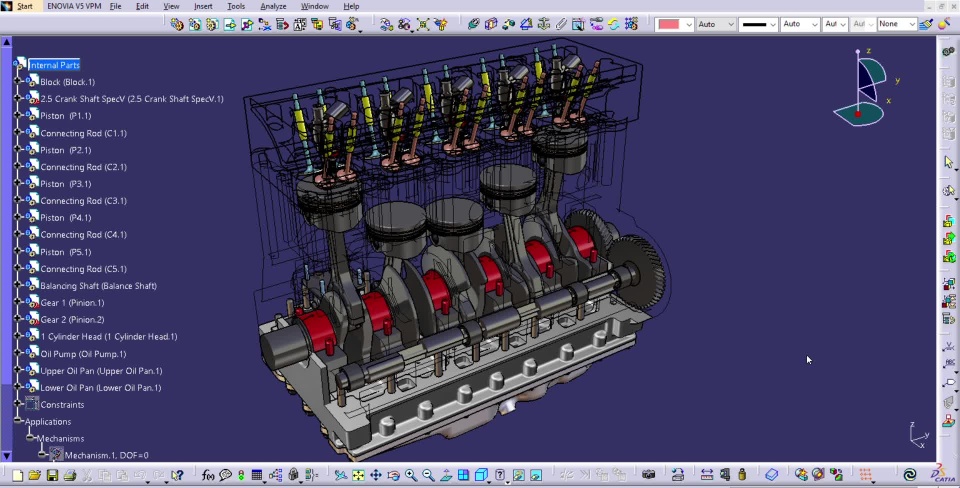
Task: Open the None layer dropdown
Action: (x=911, y=24)
